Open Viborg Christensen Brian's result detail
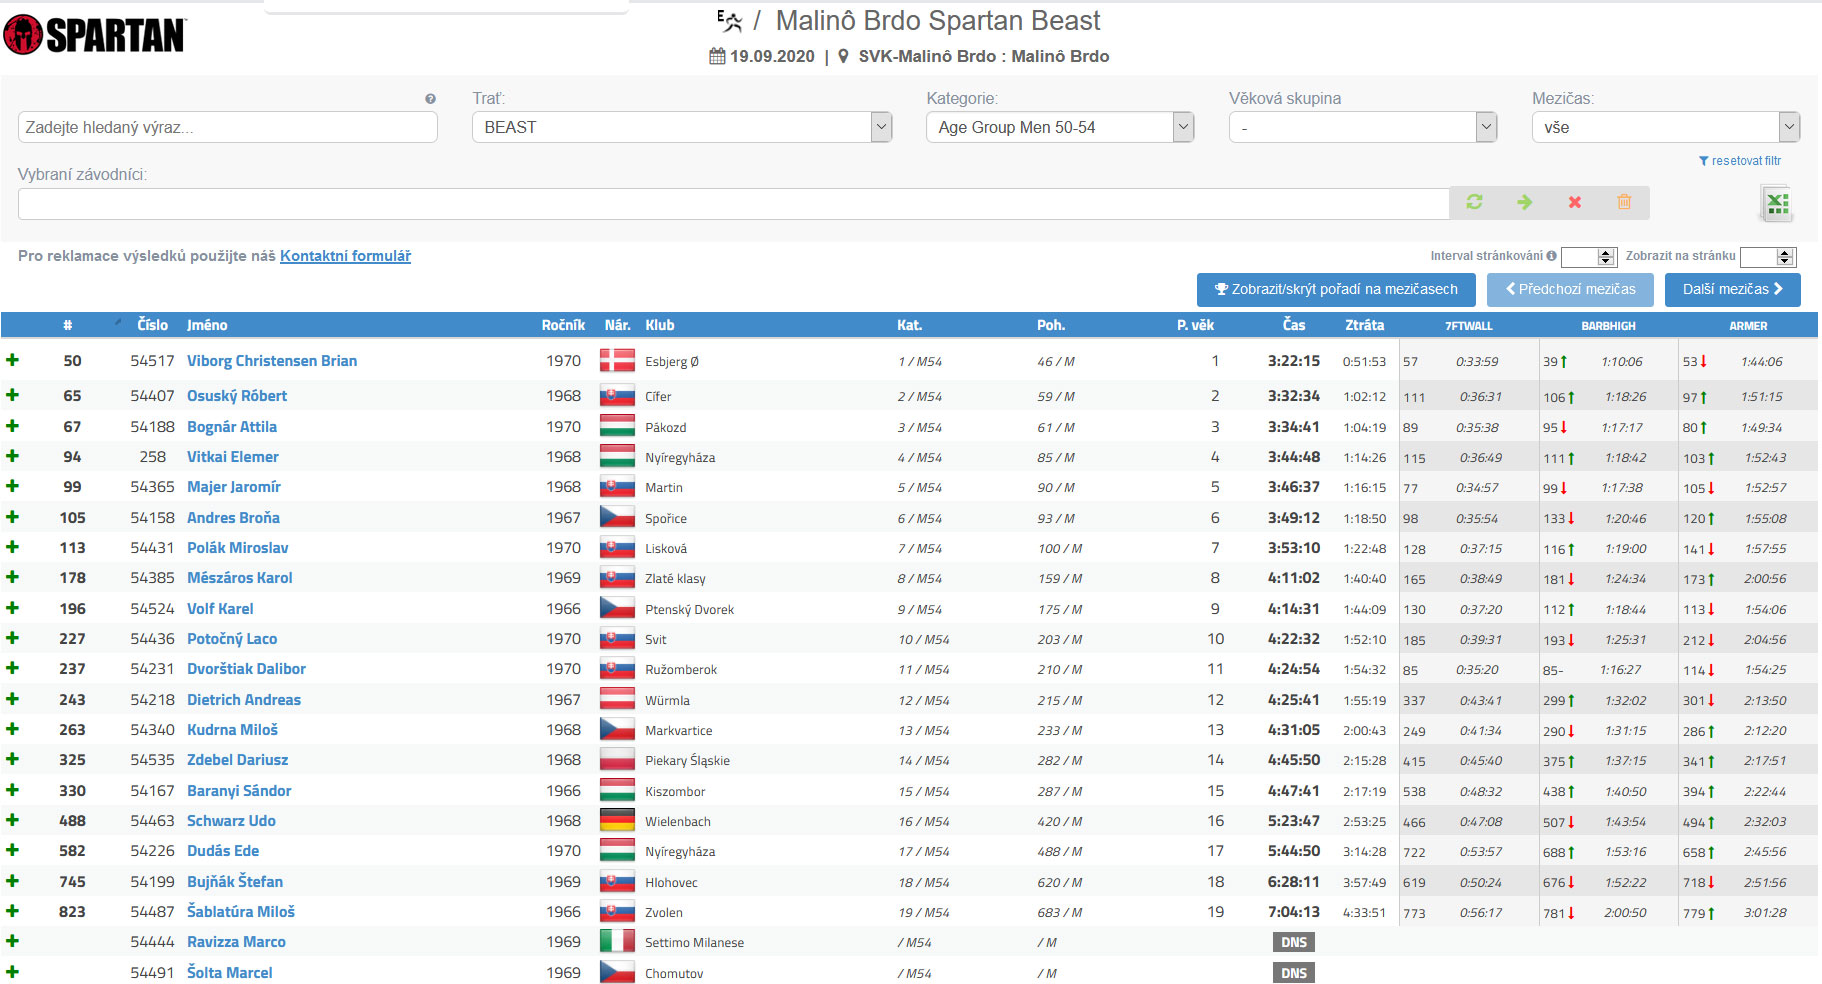1822x984 pixels. [x=272, y=361]
